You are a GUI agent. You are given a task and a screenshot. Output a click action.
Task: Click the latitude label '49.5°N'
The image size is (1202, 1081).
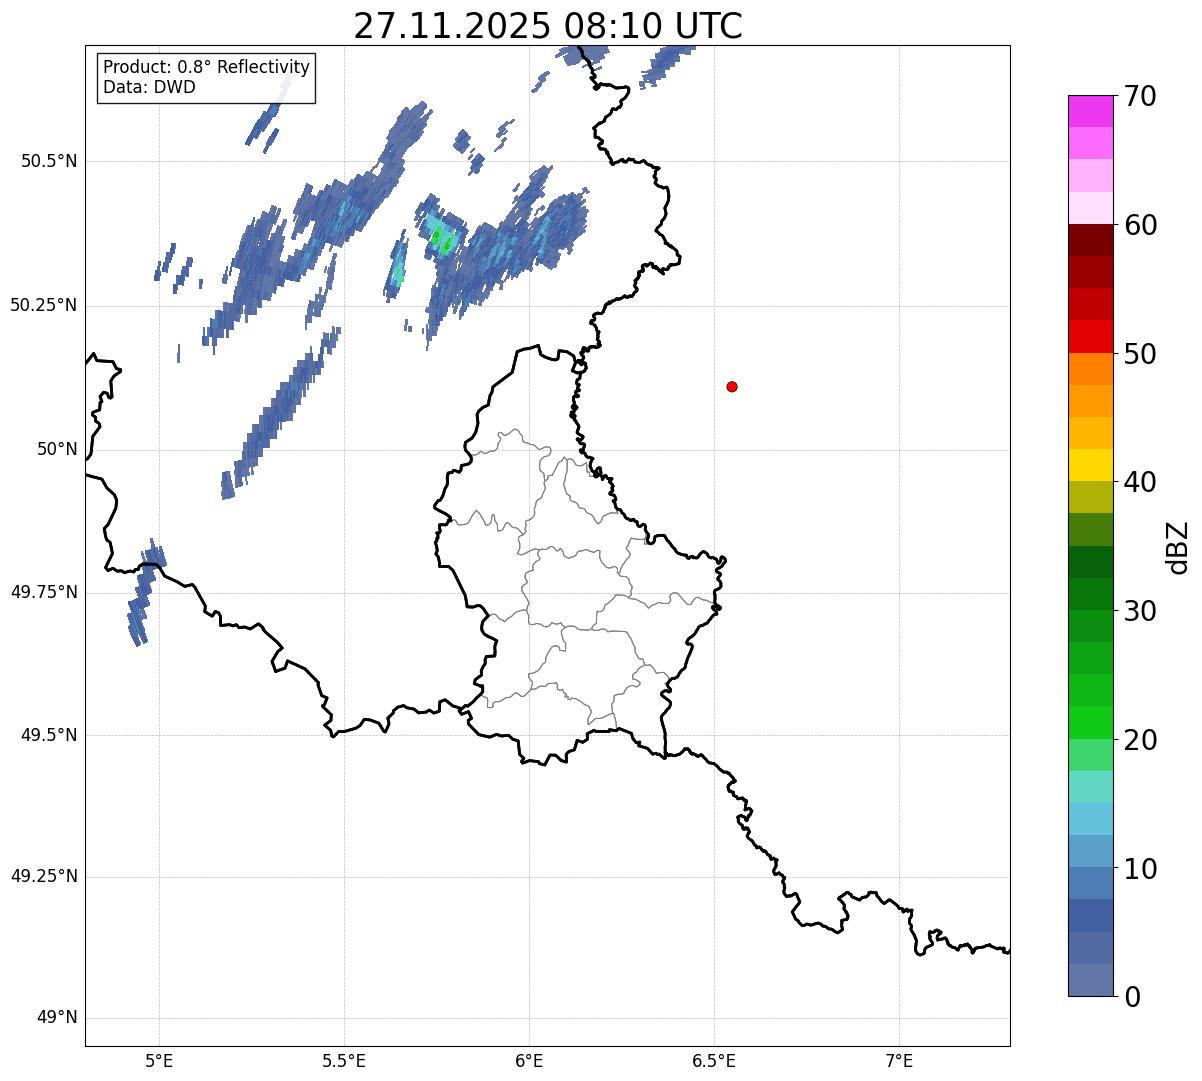click(49, 735)
